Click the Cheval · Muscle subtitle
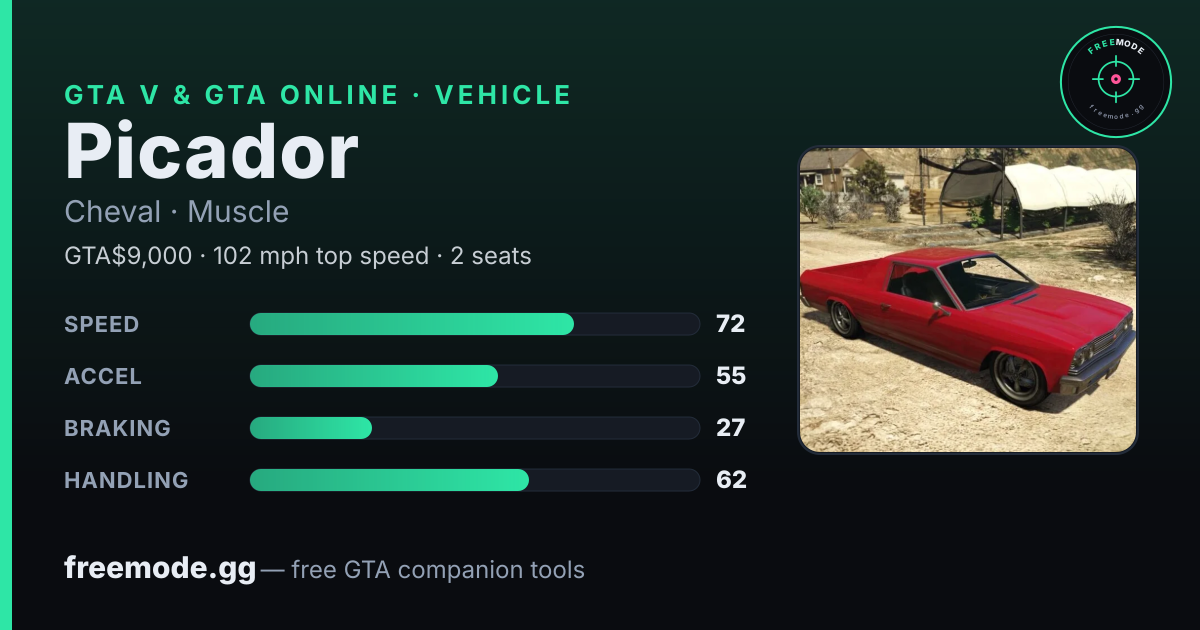Image resolution: width=1200 pixels, height=630 pixels. tap(176, 212)
